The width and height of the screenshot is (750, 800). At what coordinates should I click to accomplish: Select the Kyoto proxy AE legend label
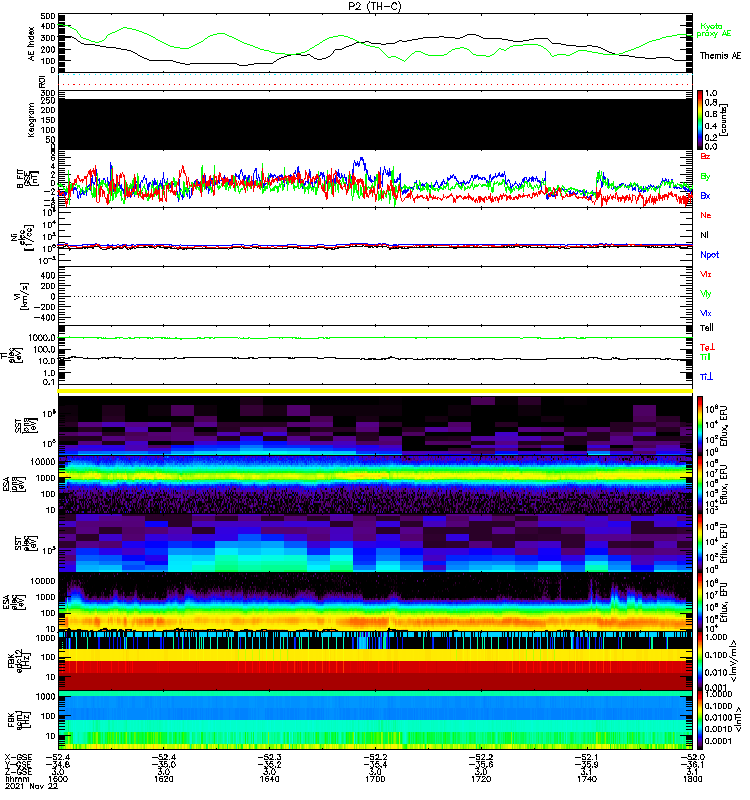[x=714, y=30]
